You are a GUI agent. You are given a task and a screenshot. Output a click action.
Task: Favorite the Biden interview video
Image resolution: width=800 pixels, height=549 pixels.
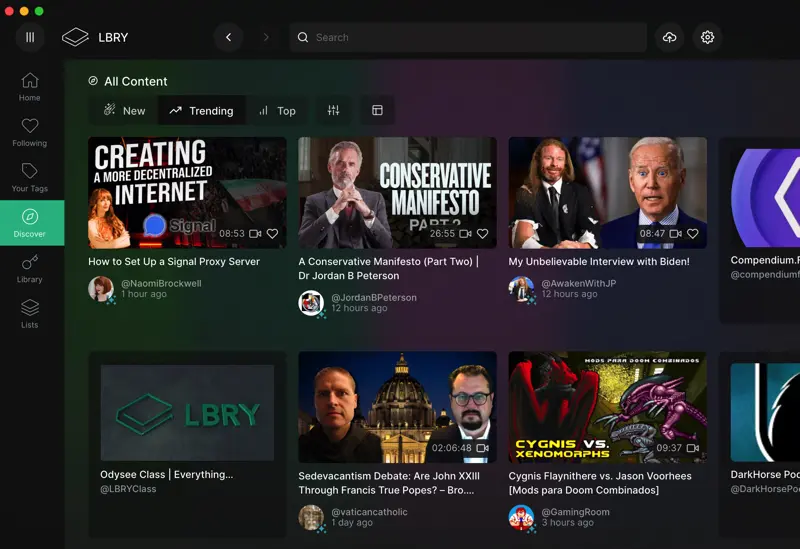pos(692,233)
